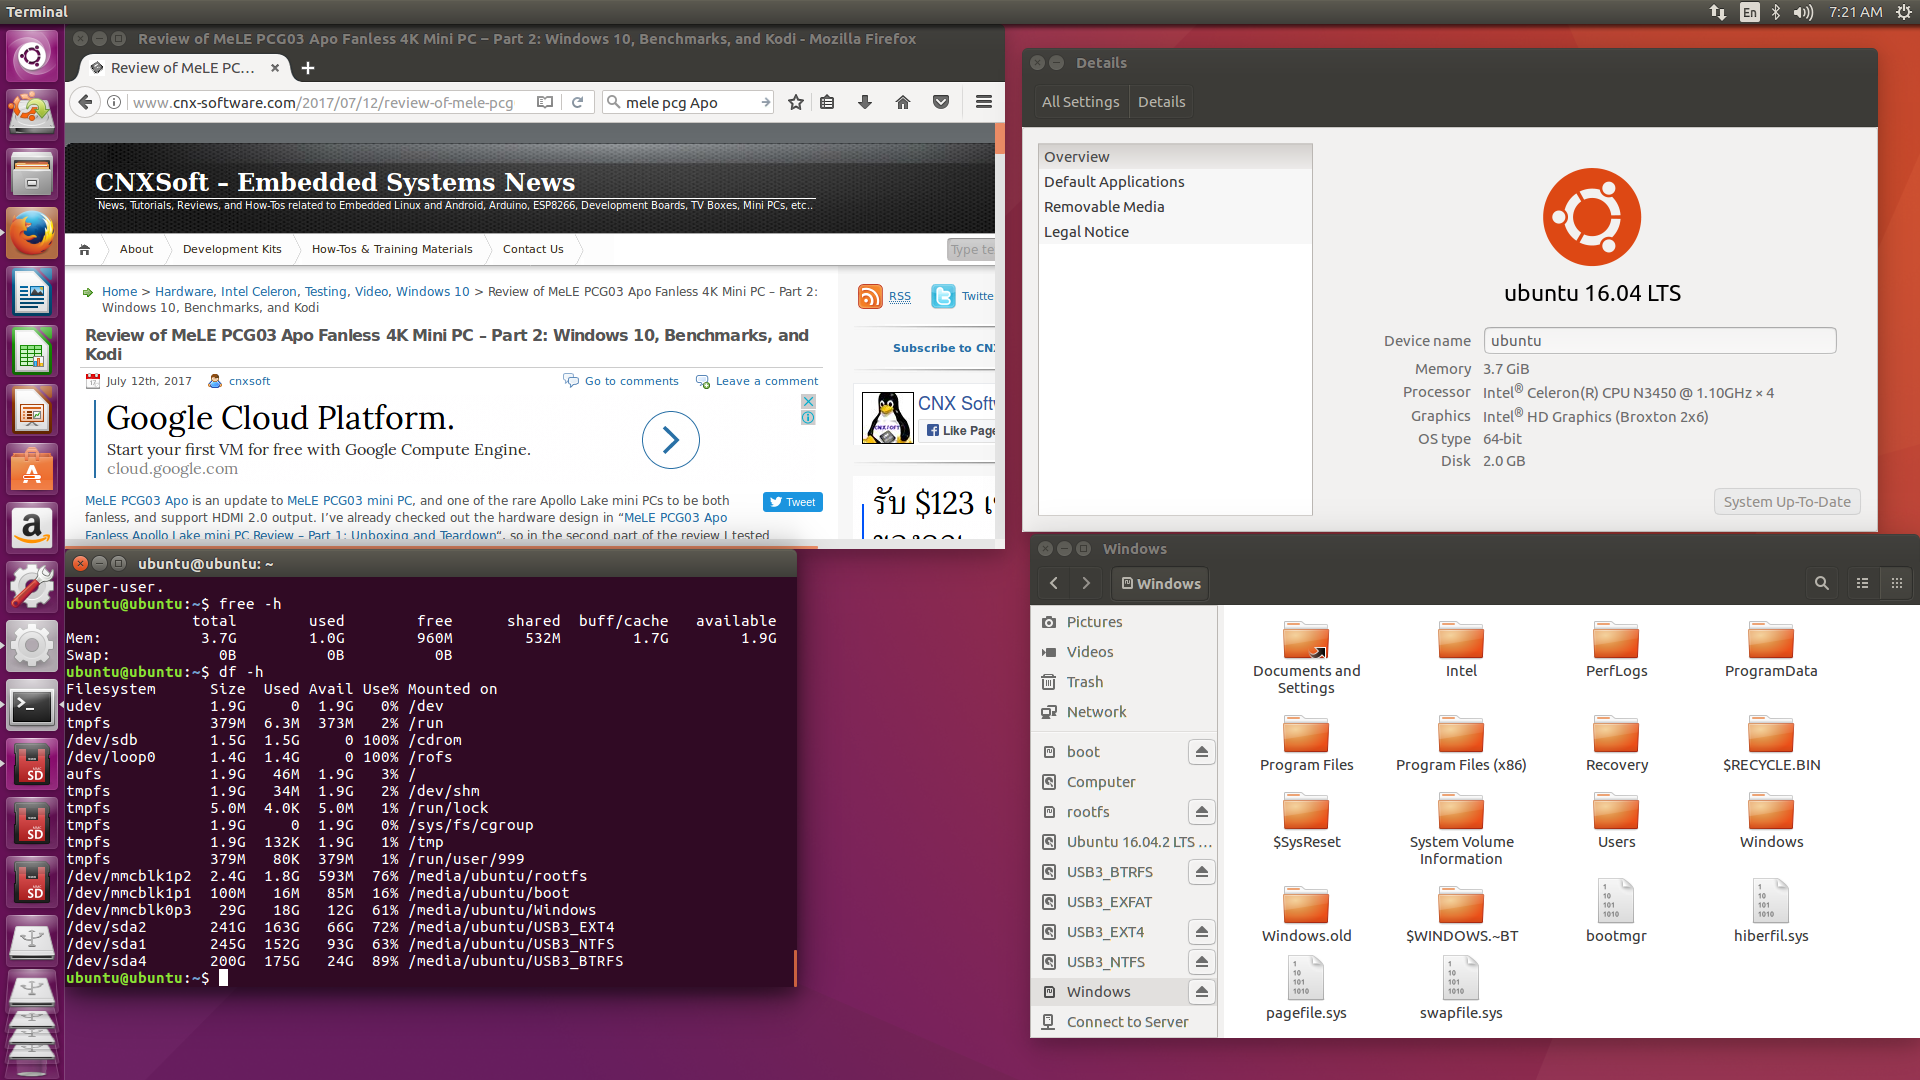Open the network indicator in top panel
The height and width of the screenshot is (1080, 1920).
coord(1718,12)
